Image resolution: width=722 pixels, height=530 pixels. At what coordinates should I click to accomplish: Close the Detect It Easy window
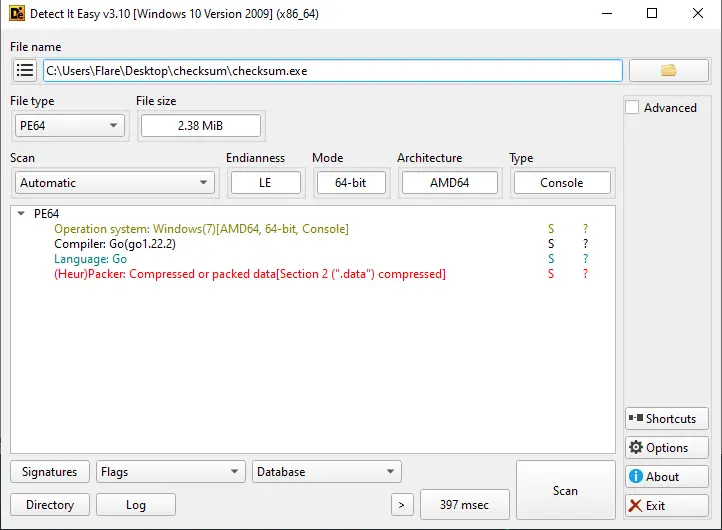click(698, 13)
